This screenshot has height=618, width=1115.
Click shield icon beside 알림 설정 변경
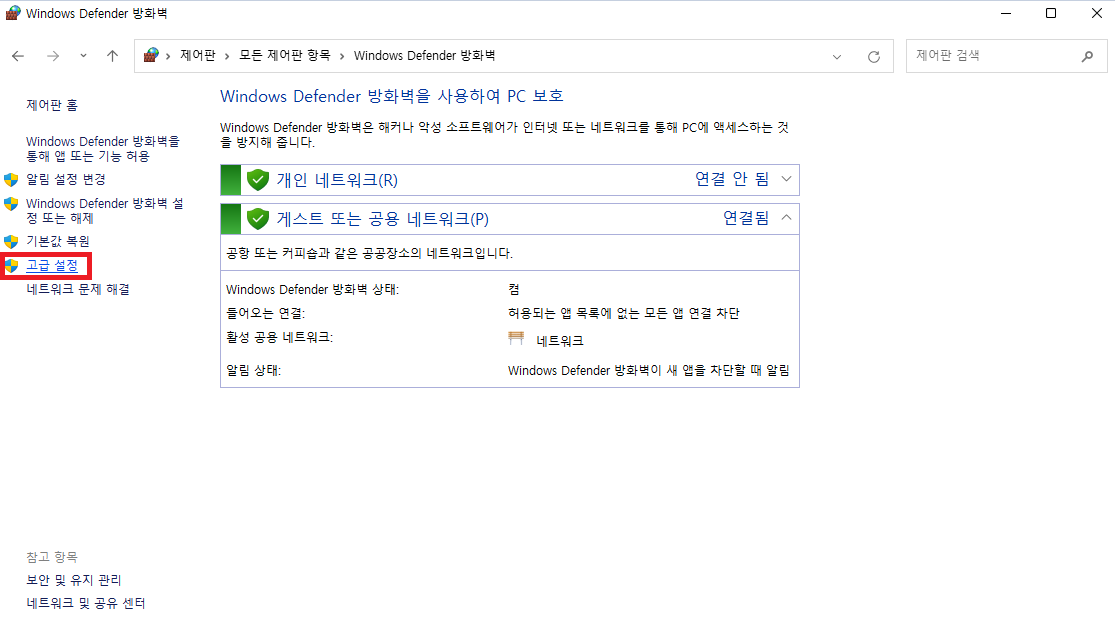point(11,179)
